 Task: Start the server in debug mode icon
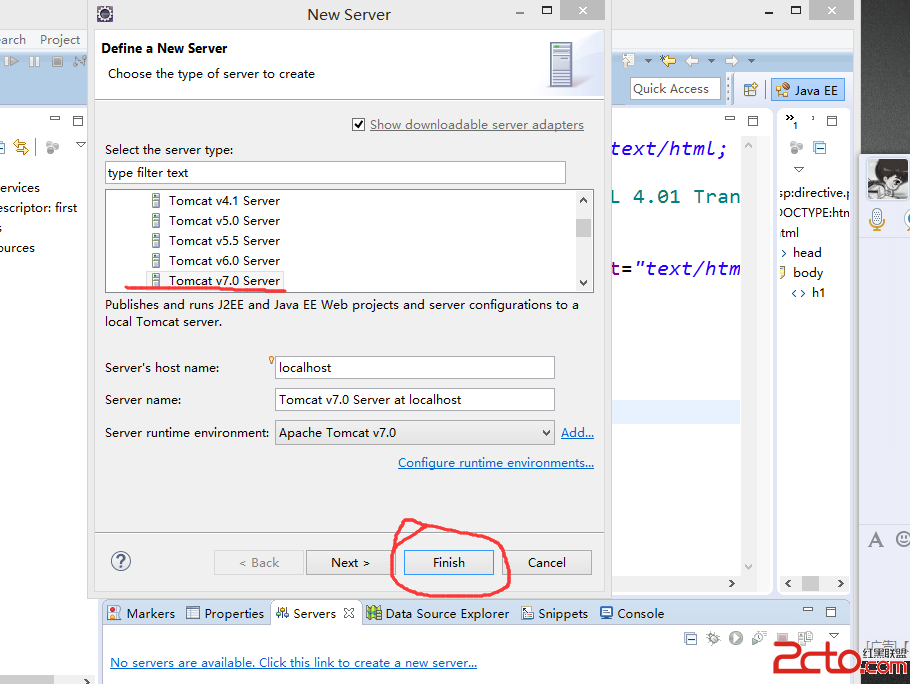713,639
